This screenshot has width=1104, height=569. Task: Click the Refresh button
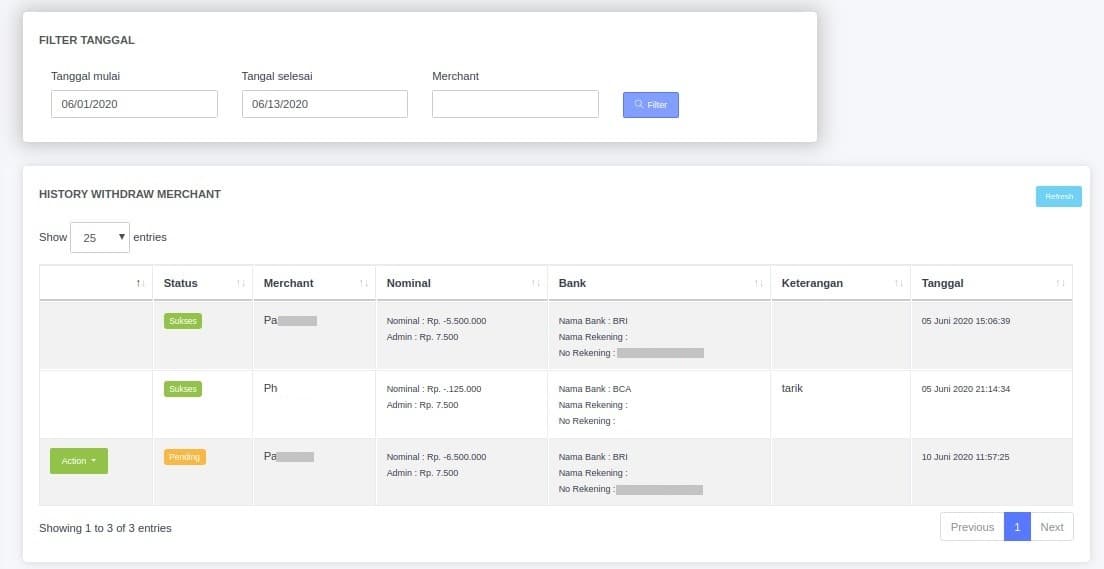[x=1058, y=197]
